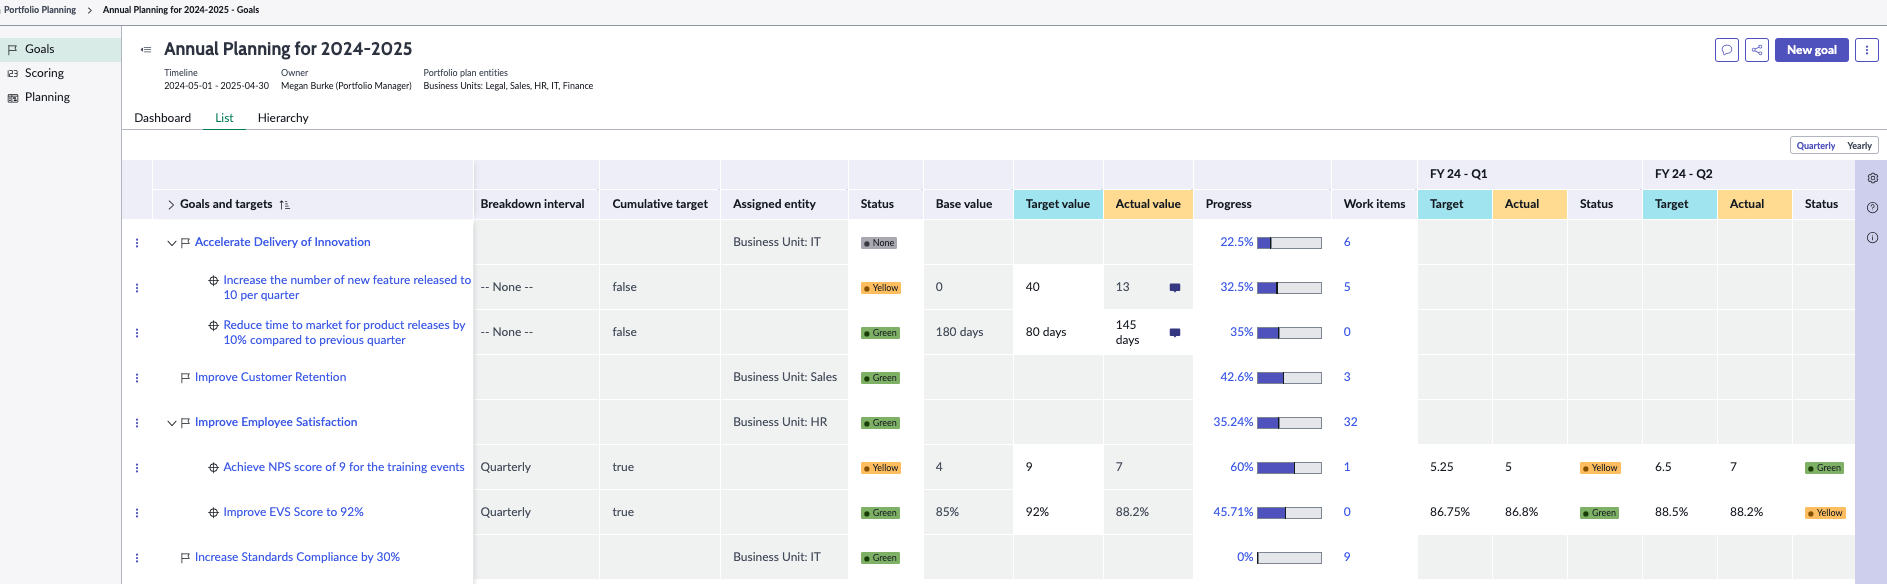
Task: Click the help question mark icon
Action: [x=1872, y=208]
